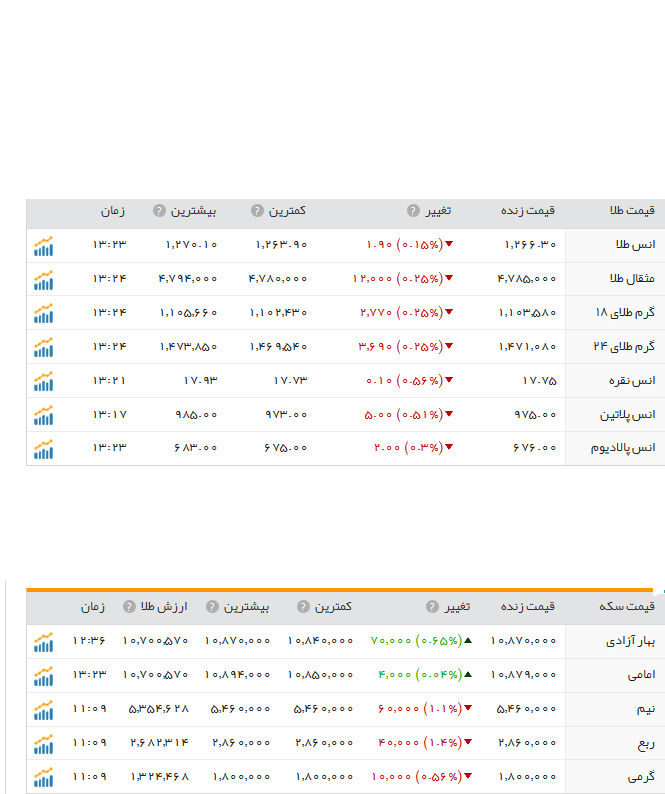Click highest price ۱,۲۷۰.۱۰ for انس طلا

pyautogui.click(x=191, y=245)
